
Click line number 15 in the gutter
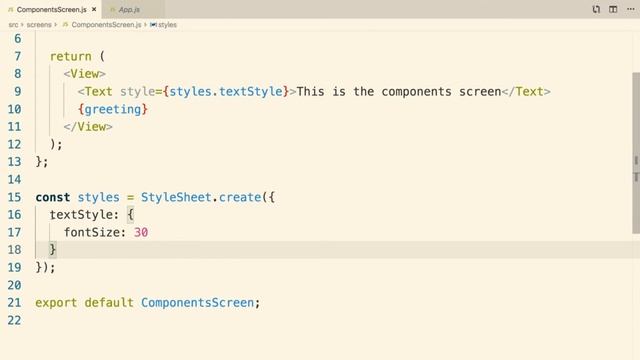[x=14, y=197]
